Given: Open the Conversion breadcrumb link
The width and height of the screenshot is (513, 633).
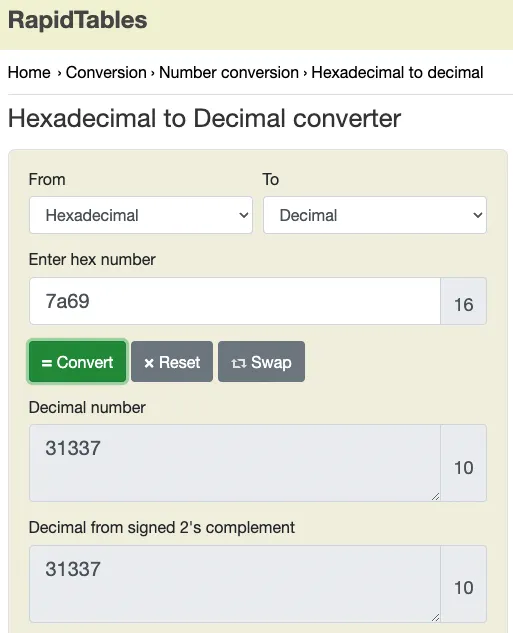Looking at the screenshot, I should pos(106,73).
